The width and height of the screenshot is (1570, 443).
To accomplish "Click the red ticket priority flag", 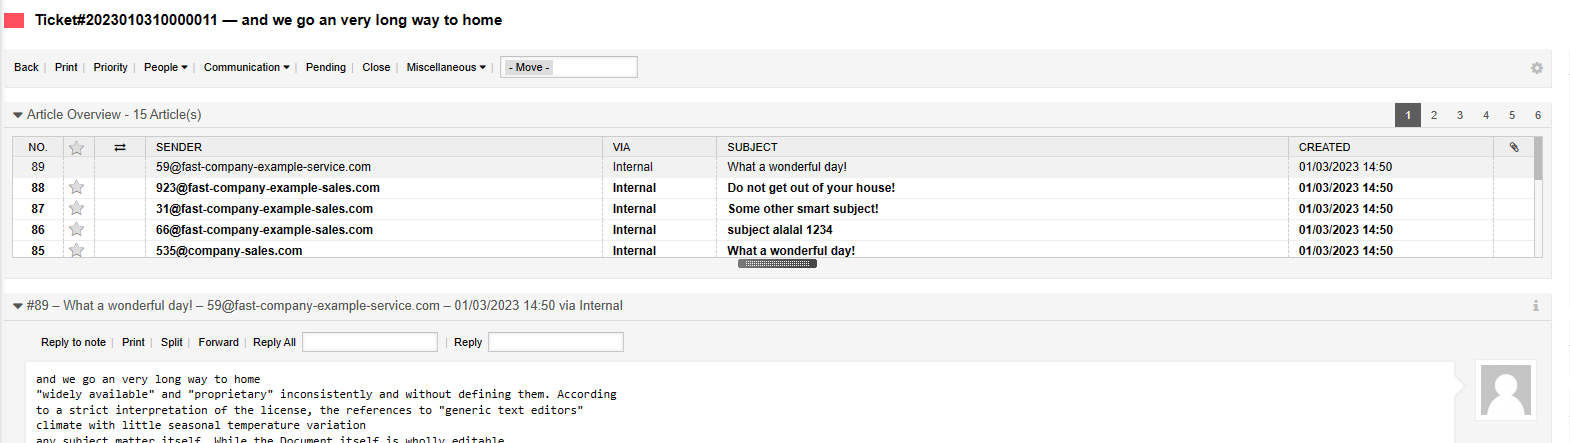I will (14, 20).
